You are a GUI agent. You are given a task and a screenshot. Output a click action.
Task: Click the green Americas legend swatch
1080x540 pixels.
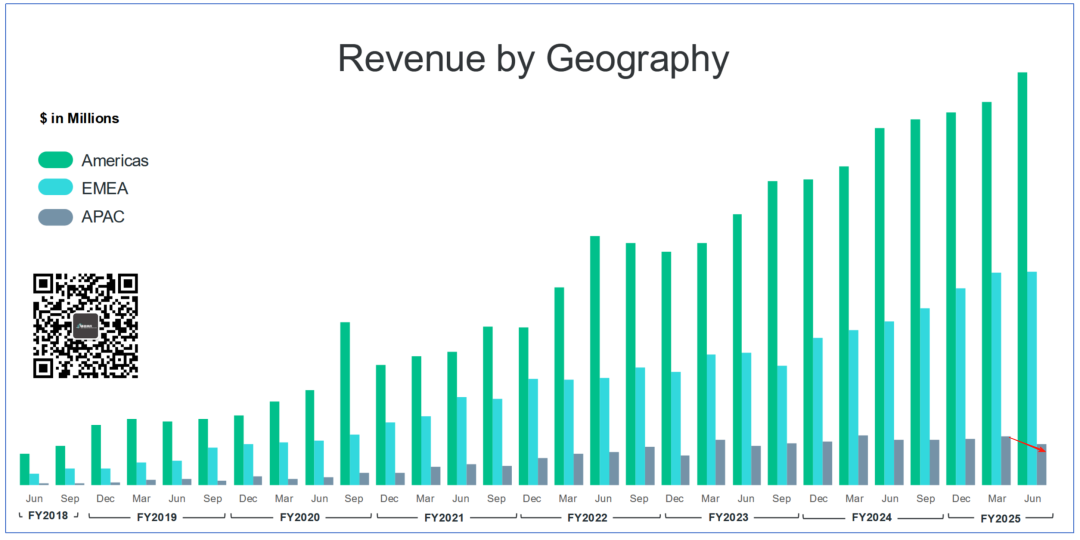[x=56, y=160]
